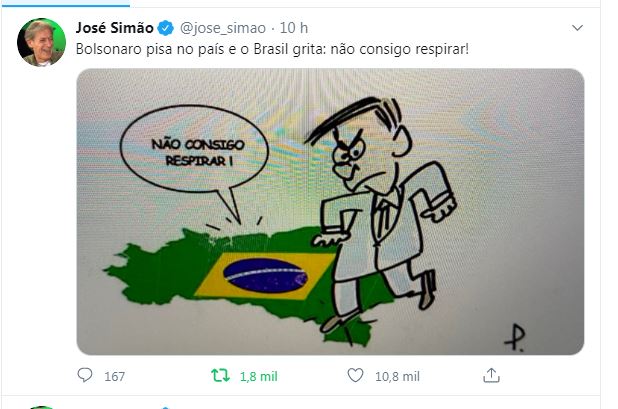Click the blue verified badge

[x=166, y=28]
